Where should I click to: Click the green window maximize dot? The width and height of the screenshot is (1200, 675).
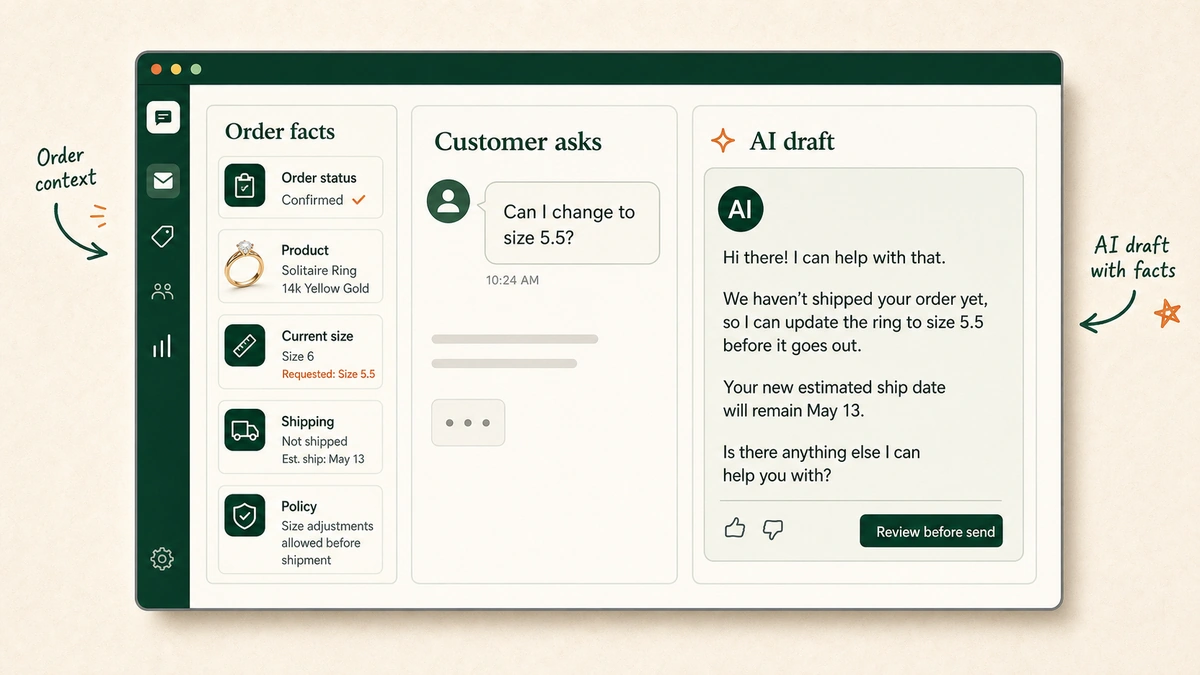(x=196, y=69)
